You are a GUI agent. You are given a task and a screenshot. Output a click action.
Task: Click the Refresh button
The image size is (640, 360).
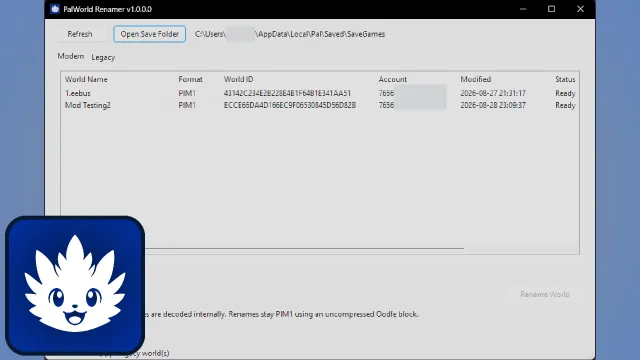pyautogui.click(x=80, y=34)
